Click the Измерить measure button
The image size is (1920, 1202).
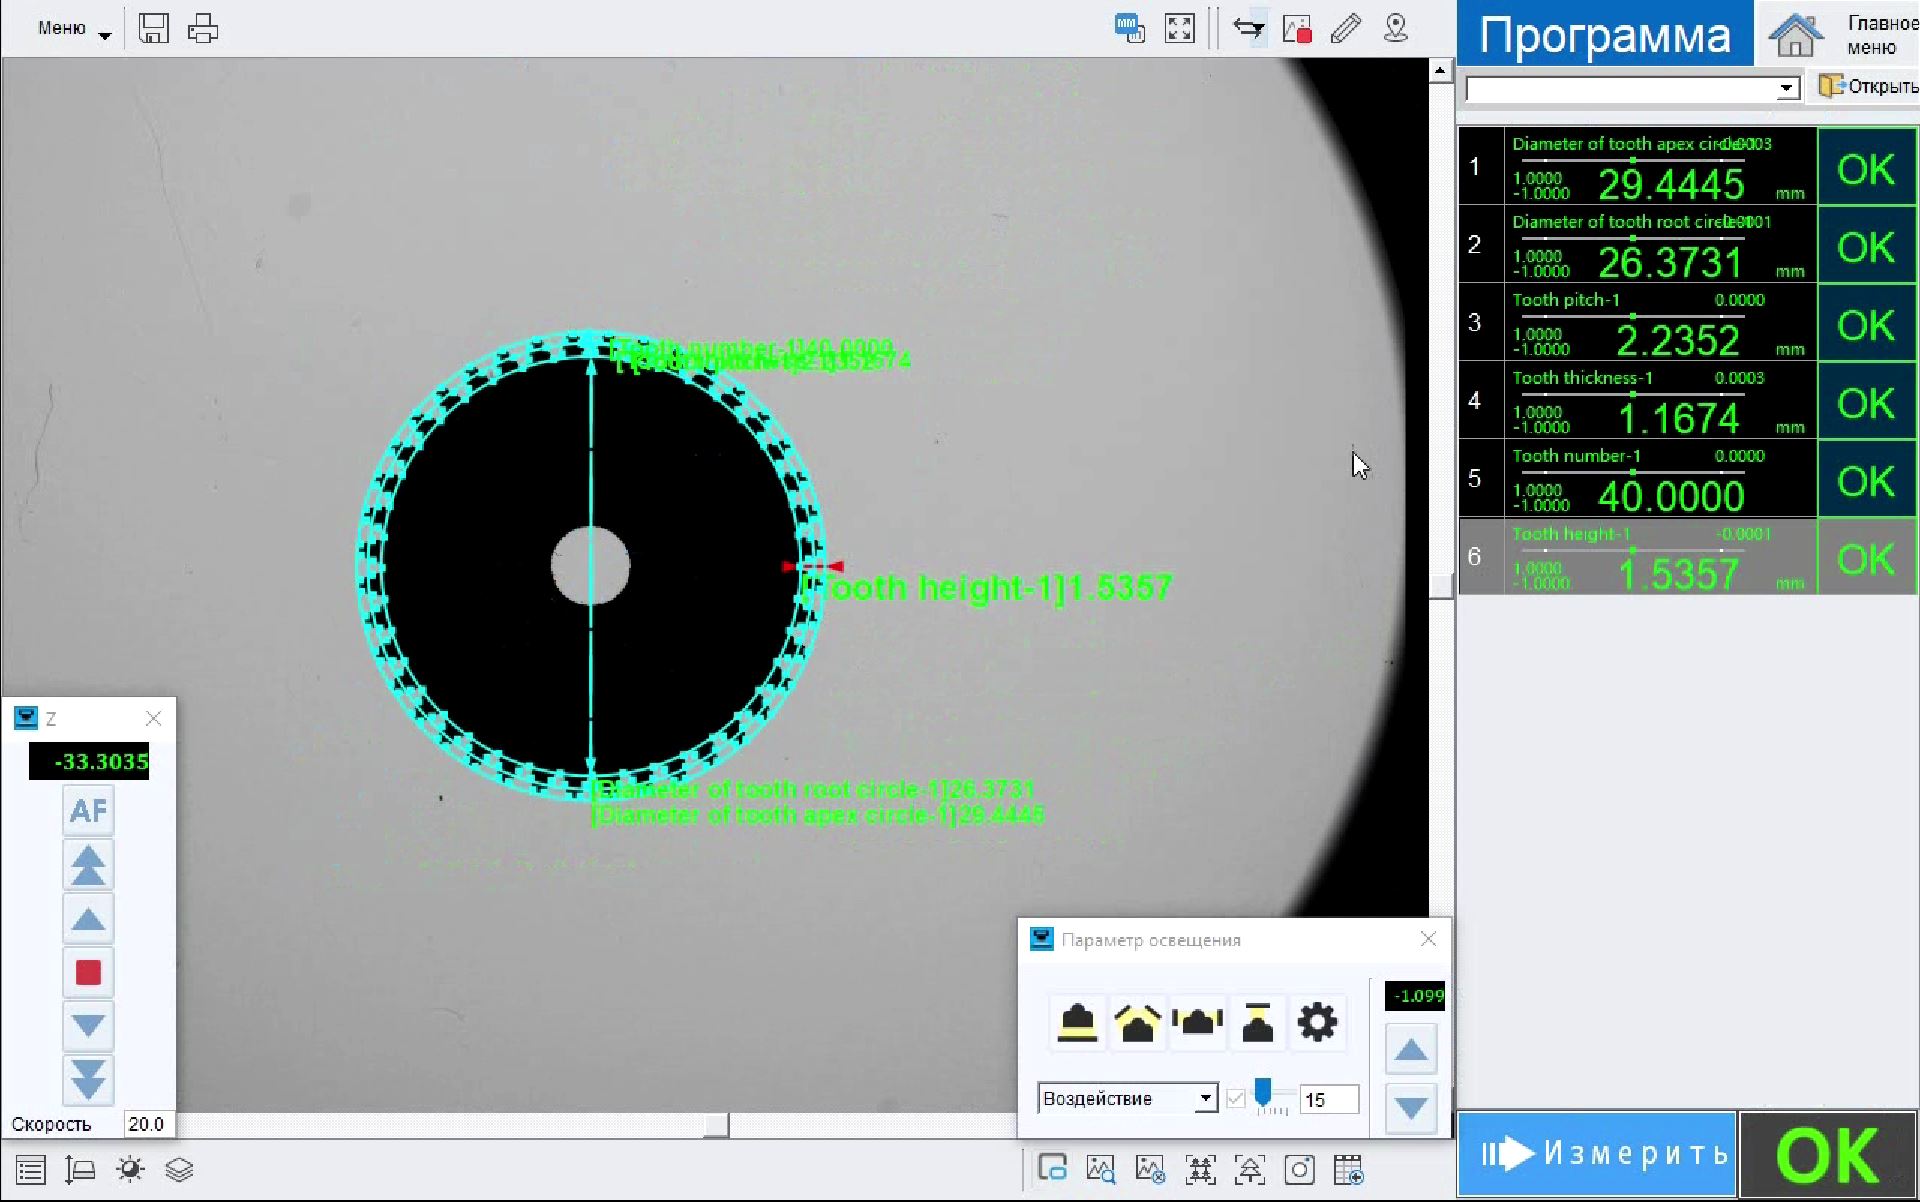pos(1597,1154)
